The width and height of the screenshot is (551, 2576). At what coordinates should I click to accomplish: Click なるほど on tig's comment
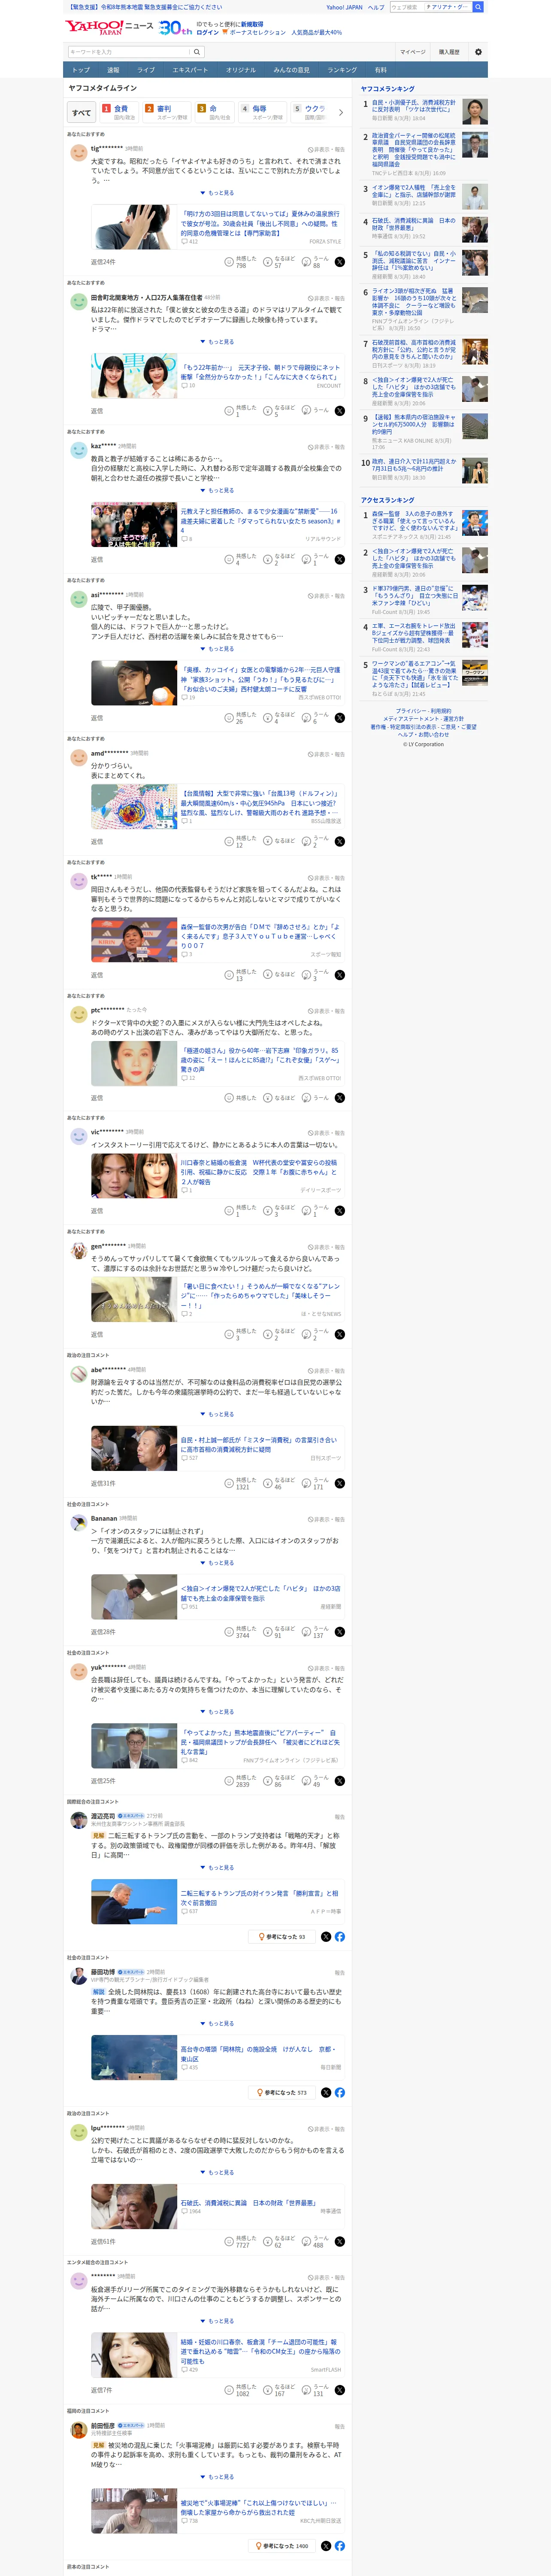tap(279, 262)
